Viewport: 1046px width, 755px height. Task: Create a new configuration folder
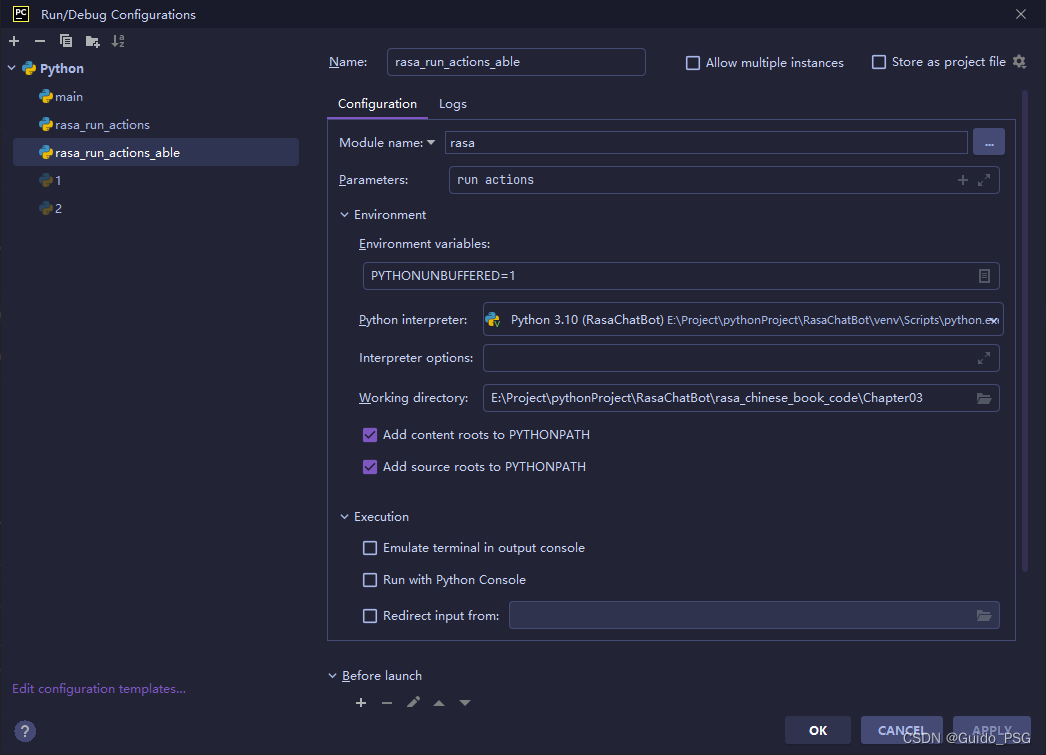pyautogui.click(x=93, y=41)
